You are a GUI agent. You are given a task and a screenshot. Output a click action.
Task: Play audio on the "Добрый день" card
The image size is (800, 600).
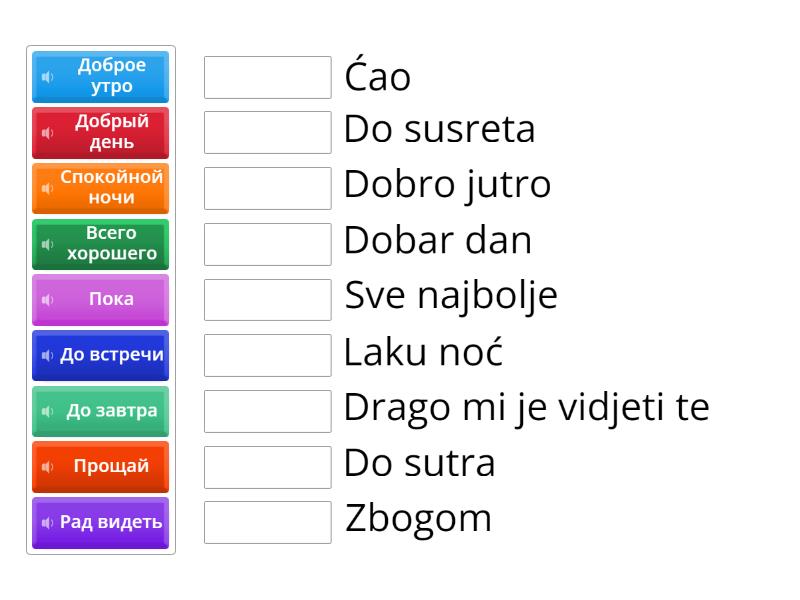[48, 133]
